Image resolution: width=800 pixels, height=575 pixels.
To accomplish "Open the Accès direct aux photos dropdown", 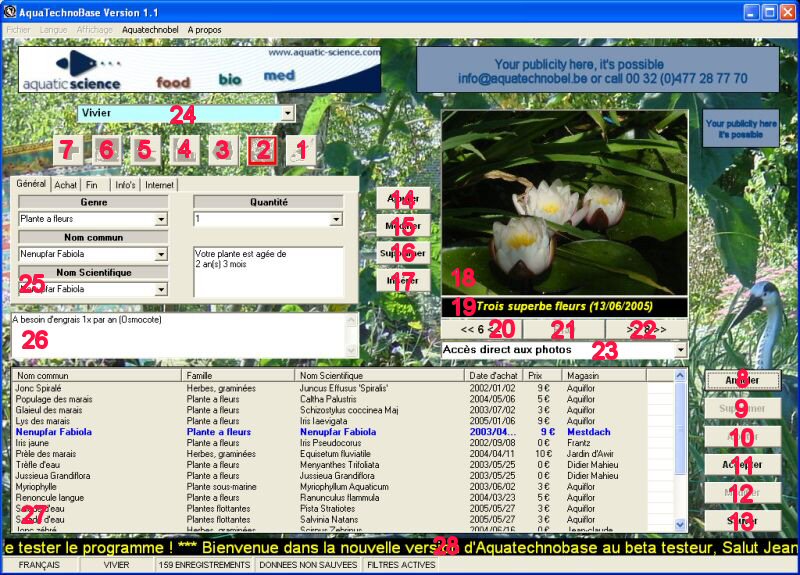I will point(681,350).
